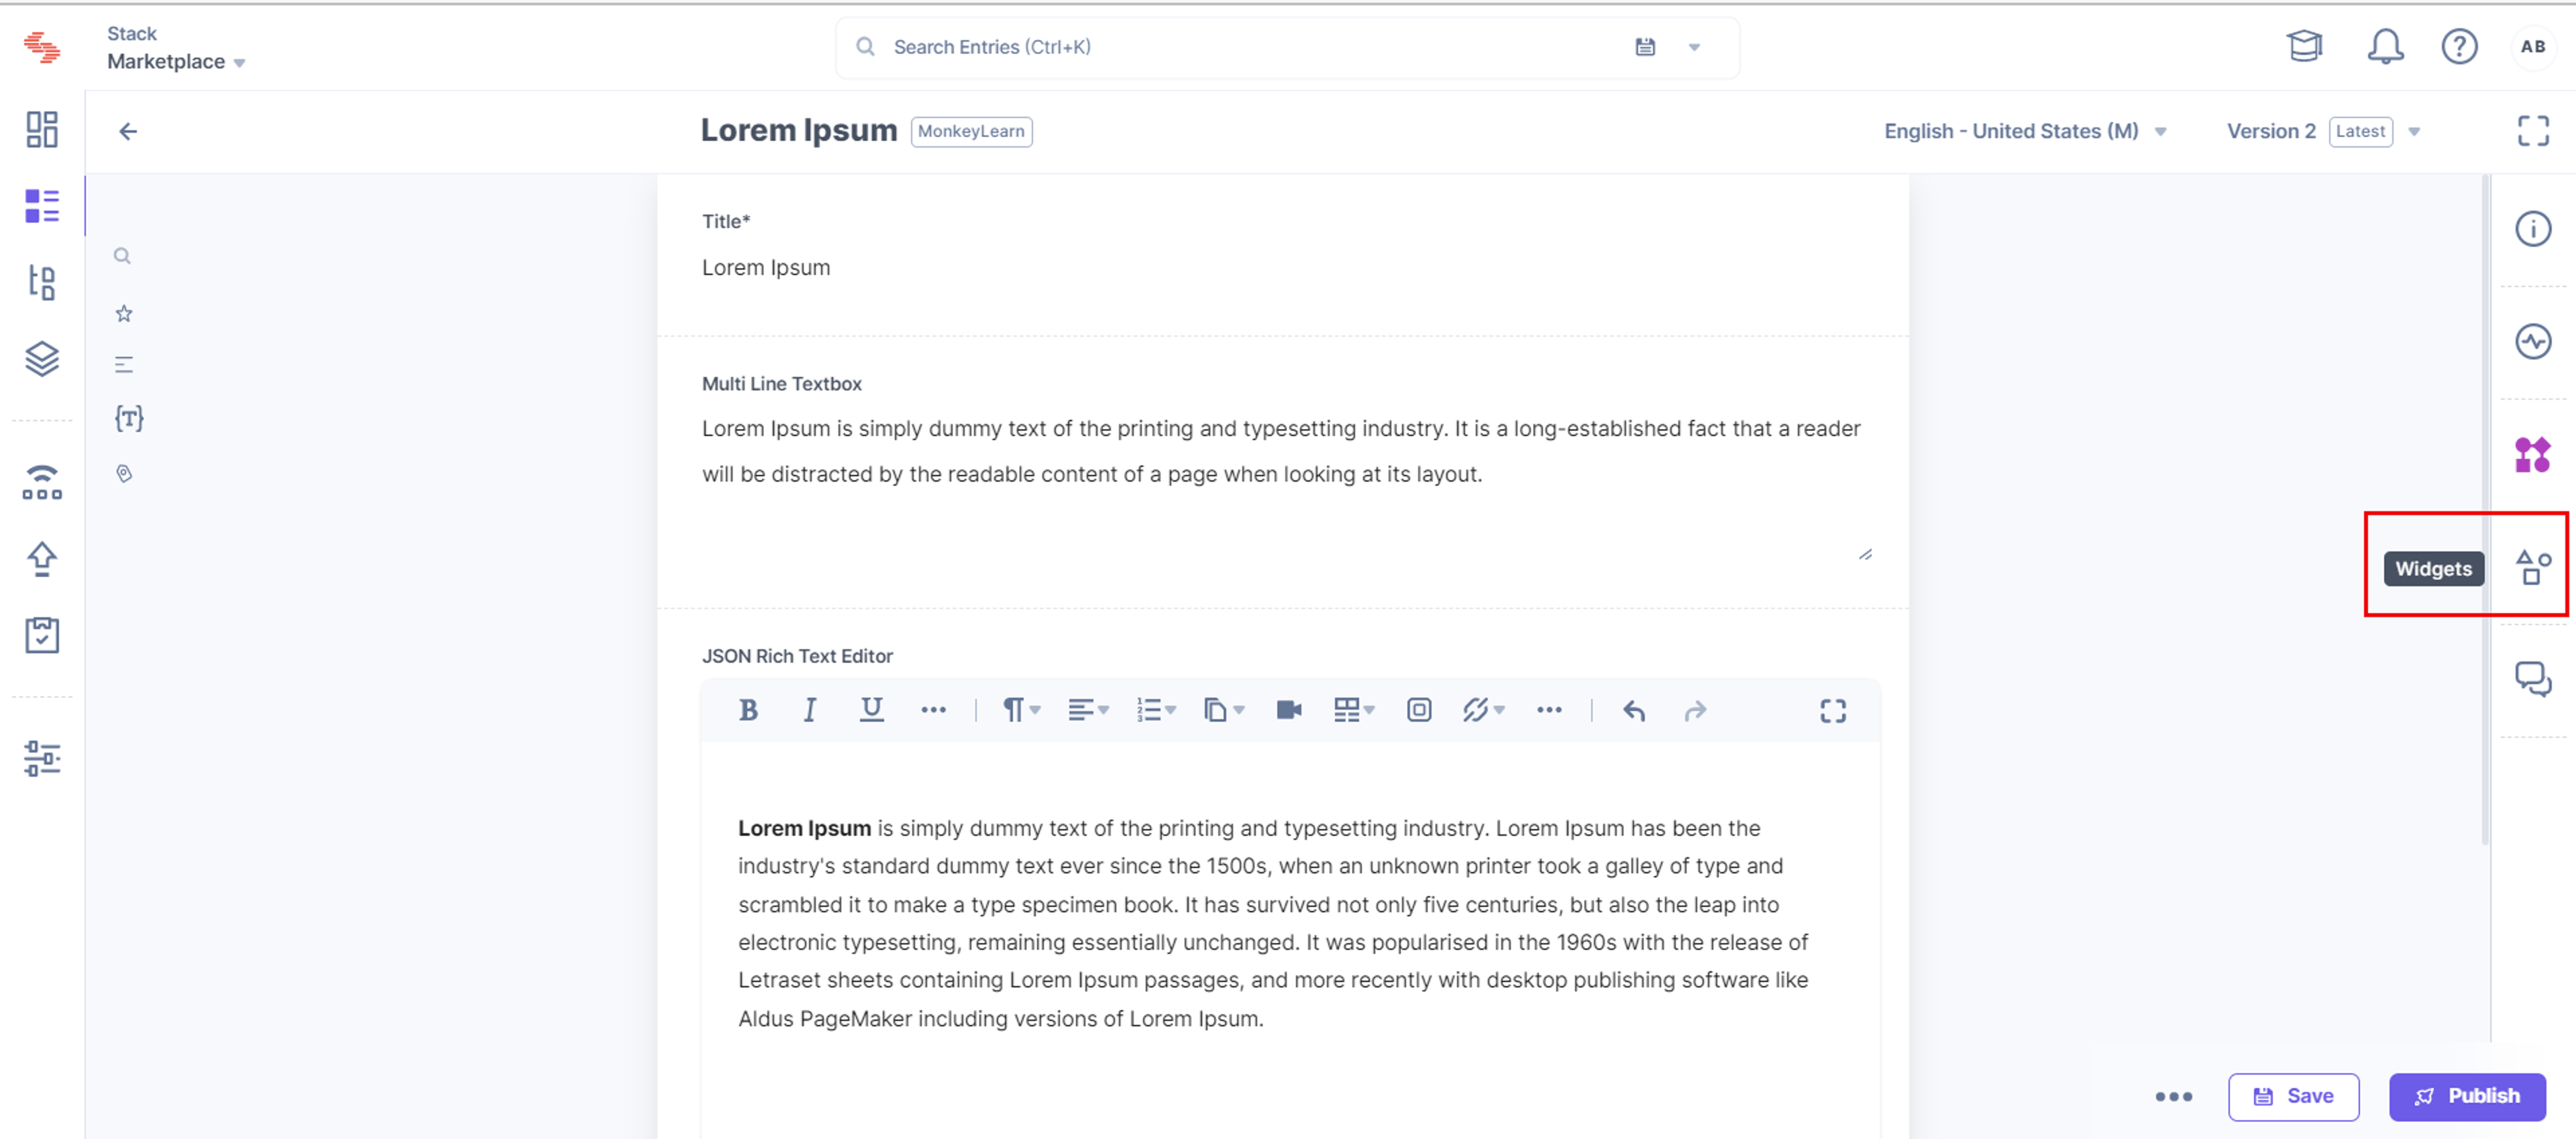Show more insert options in editor toolbar
2576x1139 pixels.
pos(1549,710)
